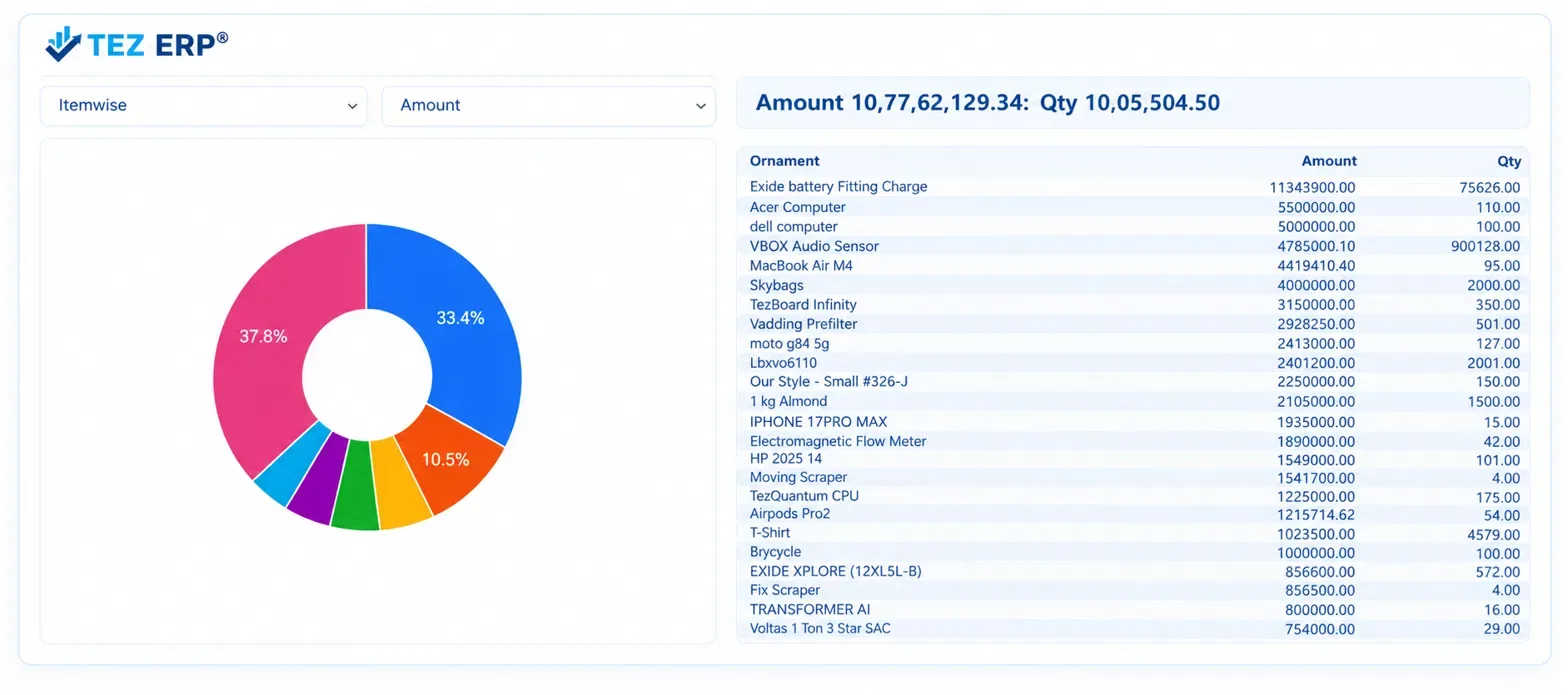Select the Voltas 1 Ton 3 Star SAC row
This screenshot has width=1568, height=695.
(1133, 629)
